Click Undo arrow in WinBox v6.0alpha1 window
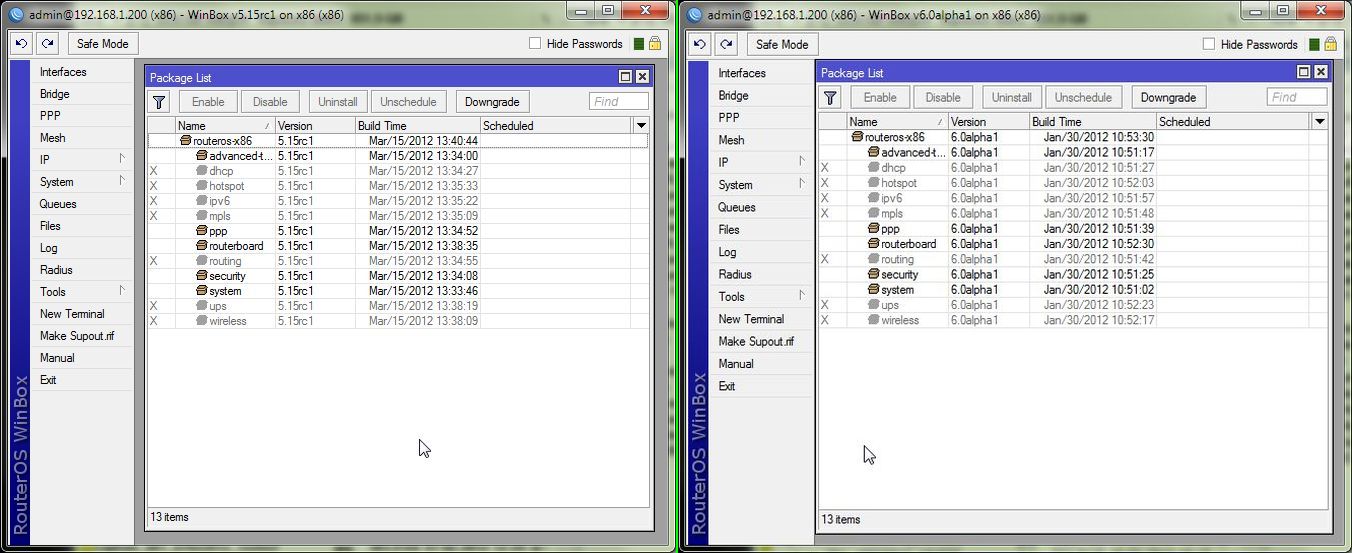The width and height of the screenshot is (1352, 553). (x=699, y=44)
